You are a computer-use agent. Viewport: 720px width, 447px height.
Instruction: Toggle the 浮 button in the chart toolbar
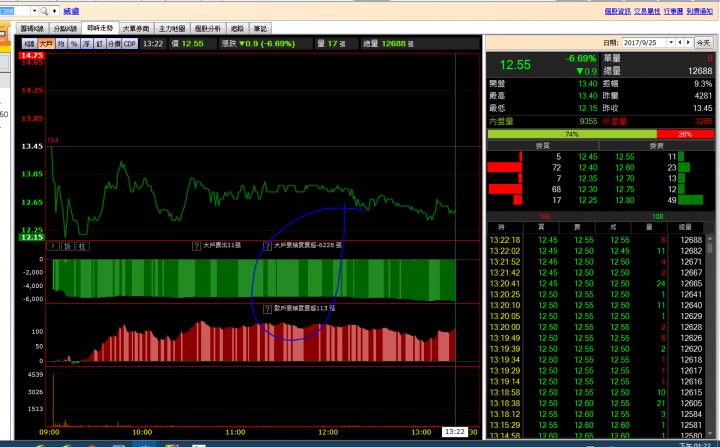(x=86, y=44)
